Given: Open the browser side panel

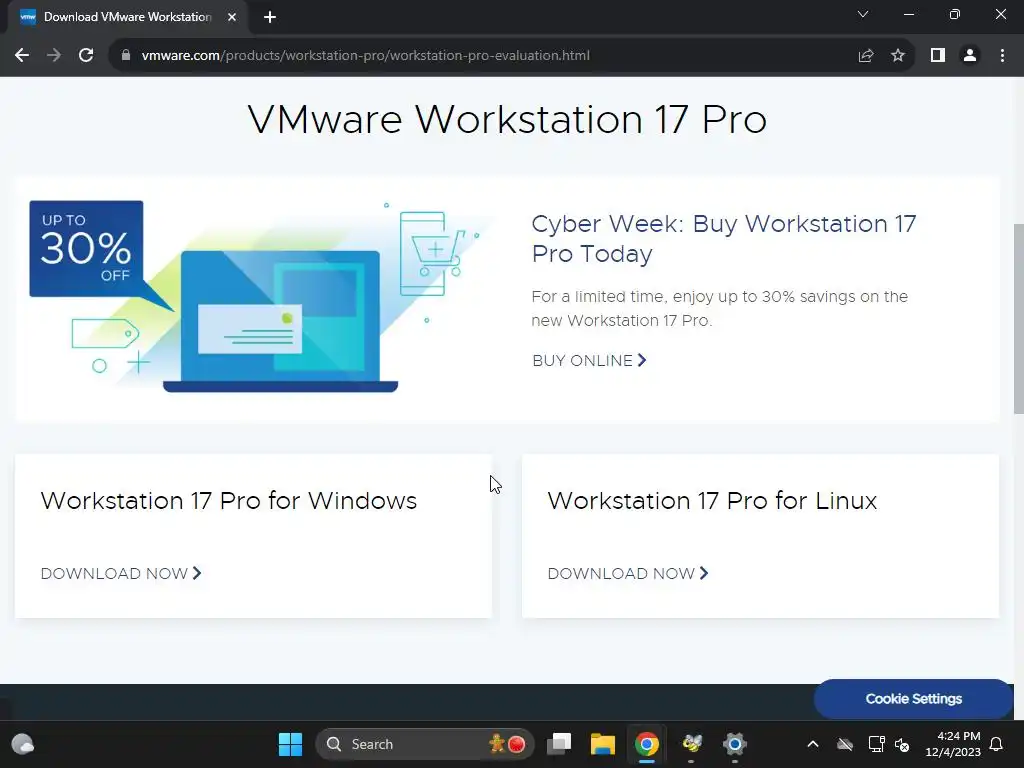Looking at the screenshot, I should pyautogui.click(x=938, y=56).
